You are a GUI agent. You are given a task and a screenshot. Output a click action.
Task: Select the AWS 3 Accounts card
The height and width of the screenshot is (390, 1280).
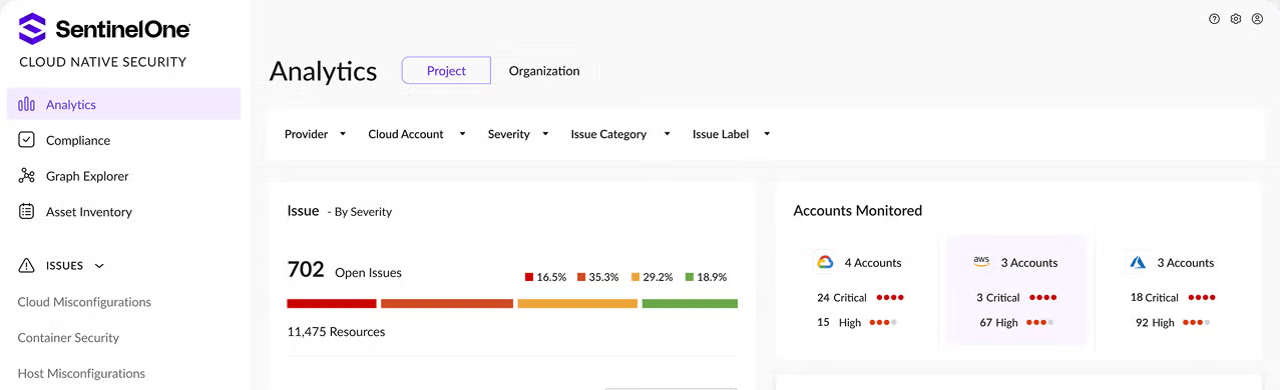(x=1016, y=291)
